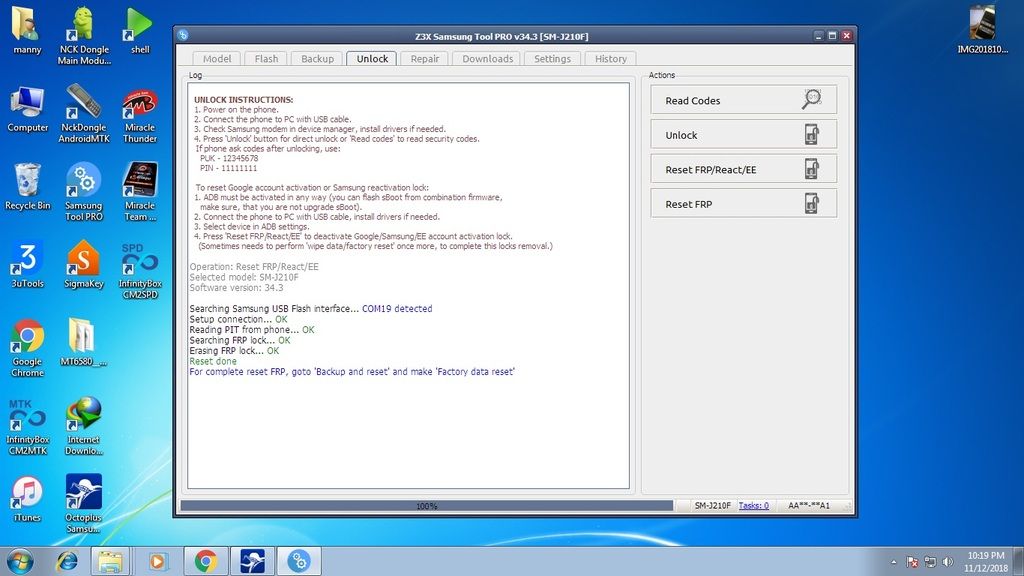Screen dimensions: 1024x576
Task: Open the manny user folder on desktop
Action: click(x=27, y=31)
